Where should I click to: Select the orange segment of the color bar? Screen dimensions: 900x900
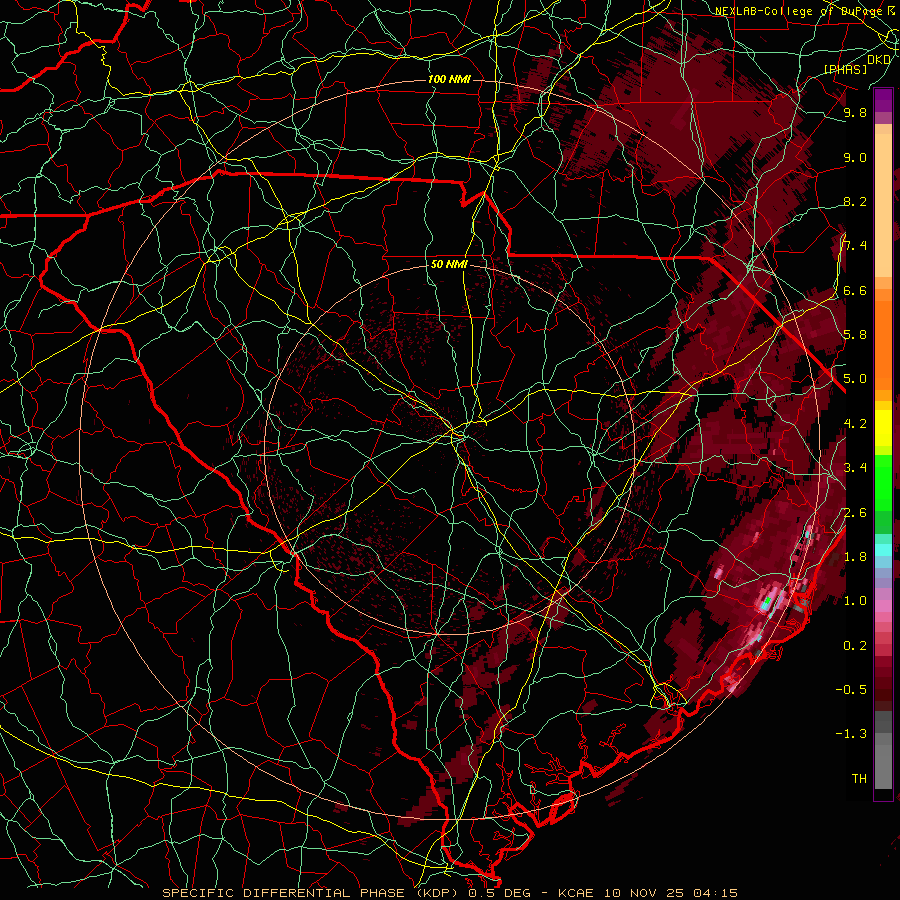tap(883, 344)
